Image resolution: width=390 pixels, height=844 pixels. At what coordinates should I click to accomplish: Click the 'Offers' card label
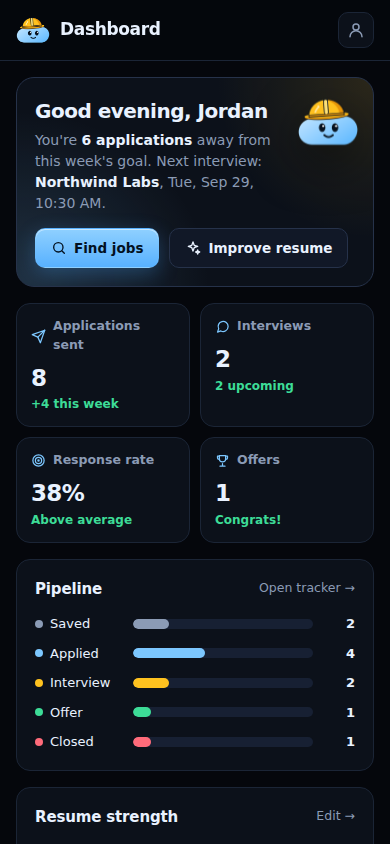point(258,460)
